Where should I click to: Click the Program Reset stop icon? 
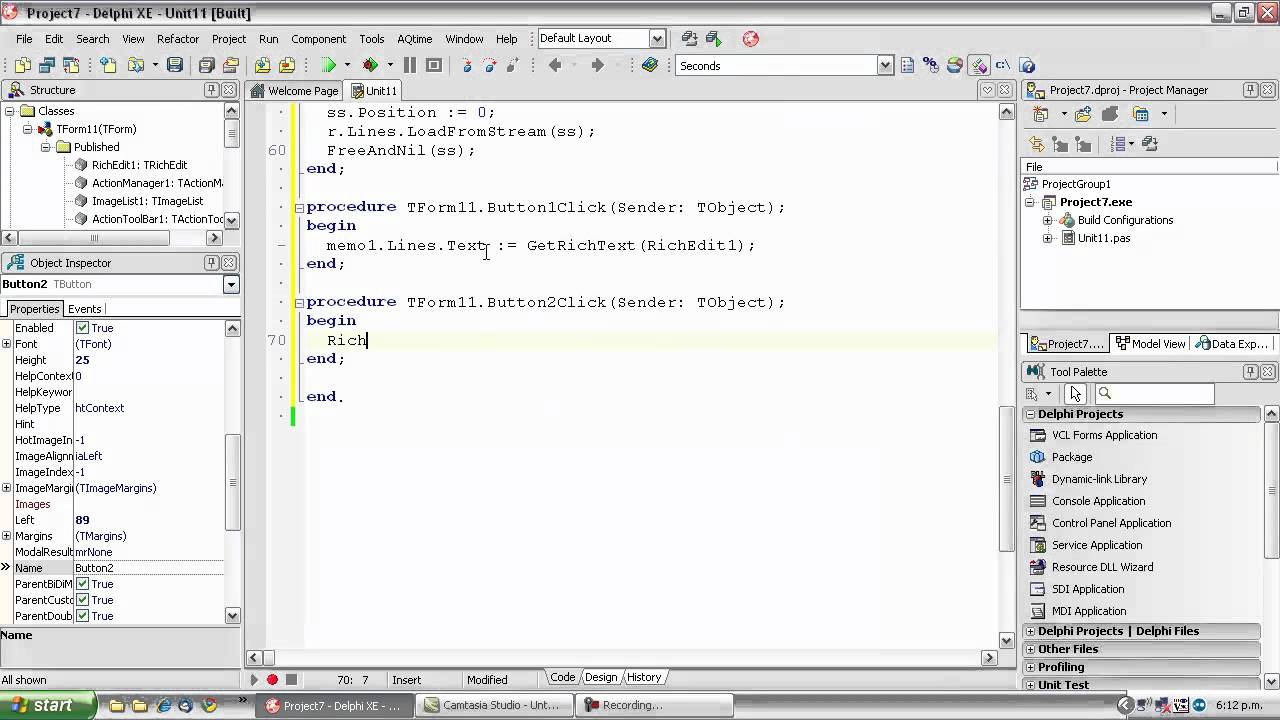point(434,65)
